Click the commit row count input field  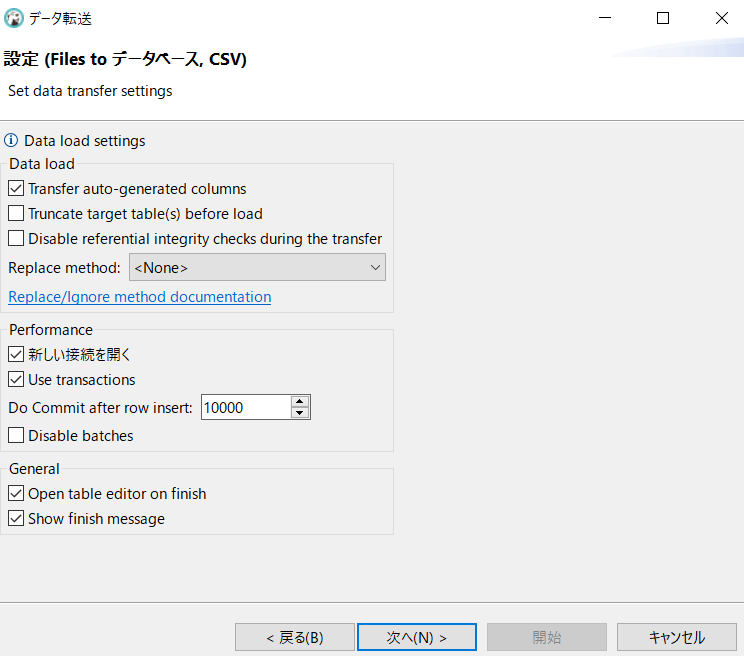(246, 407)
